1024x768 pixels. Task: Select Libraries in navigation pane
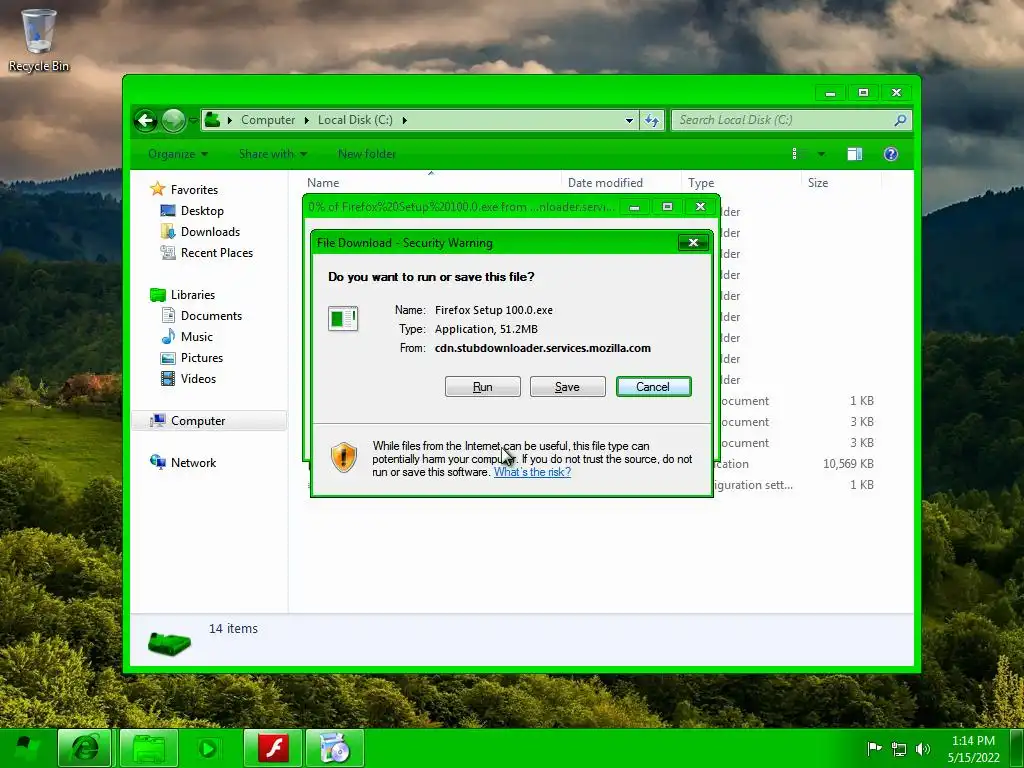point(193,295)
